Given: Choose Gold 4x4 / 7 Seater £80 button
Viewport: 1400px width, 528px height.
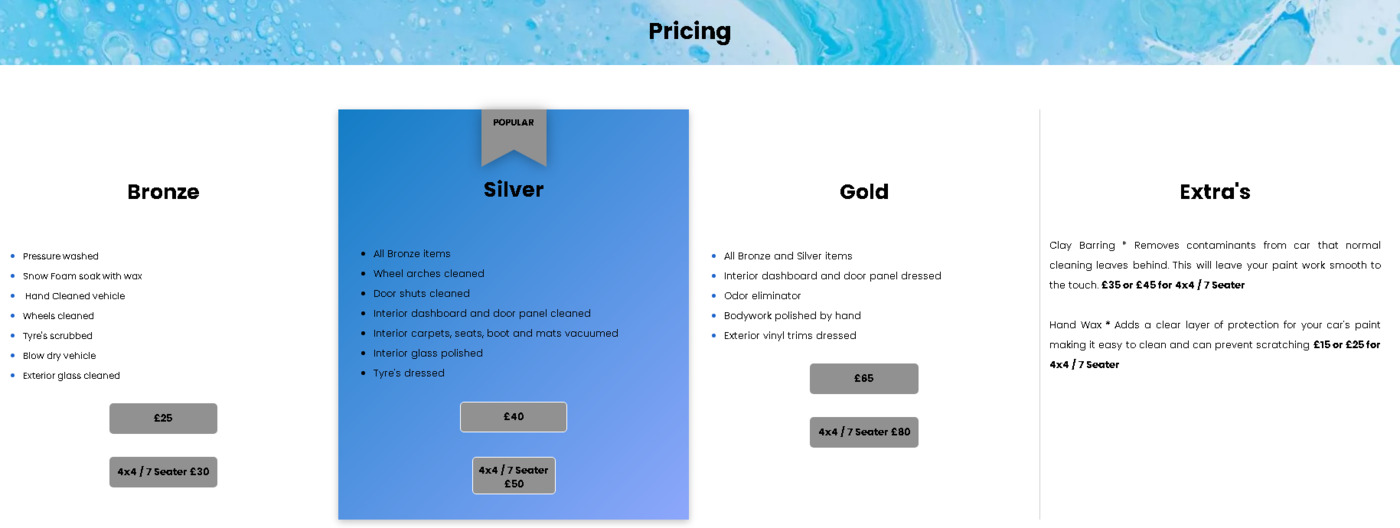Looking at the screenshot, I should pyautogui.click(x=864, y=432).
